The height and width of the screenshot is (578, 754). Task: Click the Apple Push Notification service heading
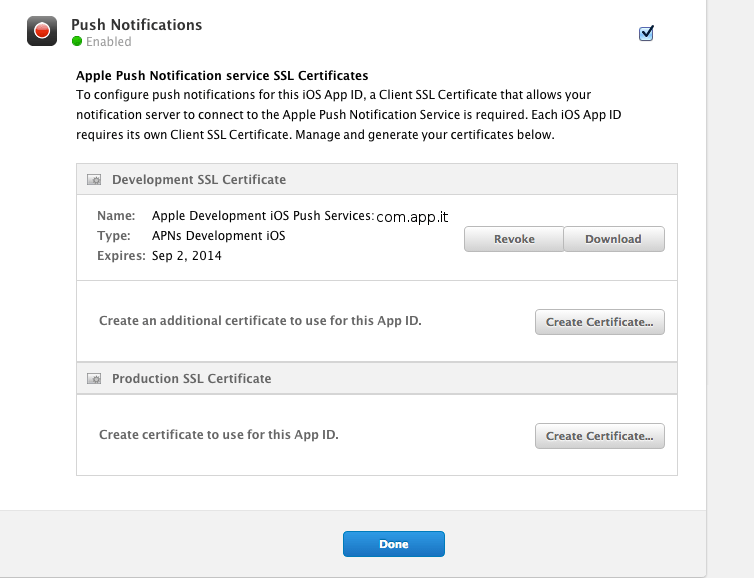222,75
